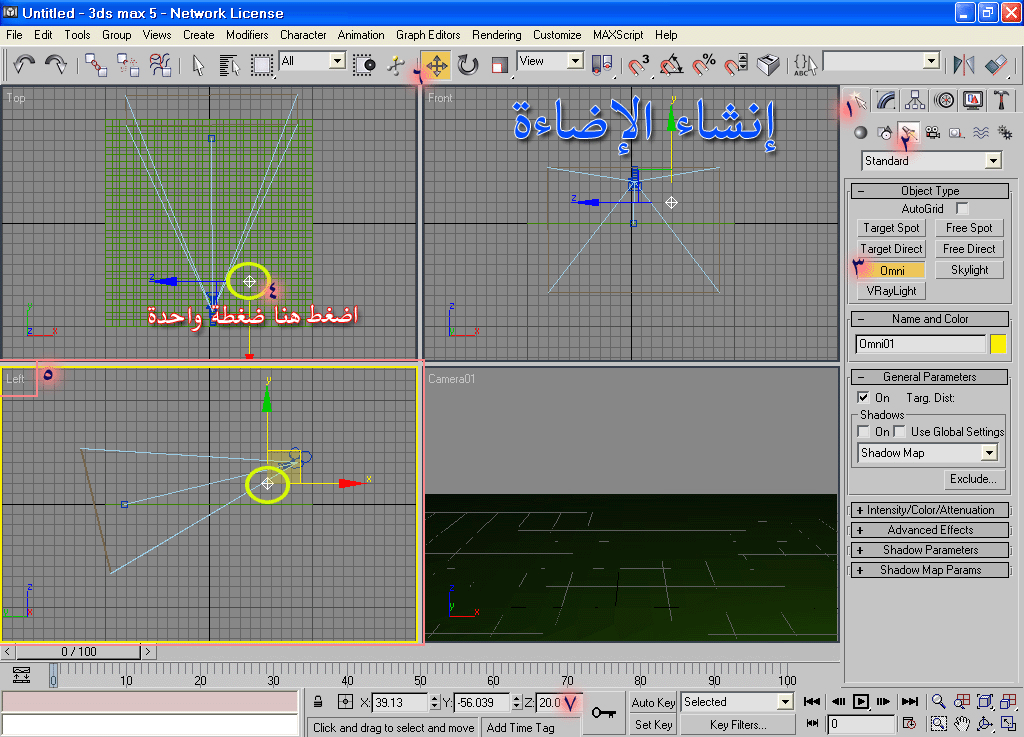Toggle the Set Key mode button
The width and height of the screenshot is (1024, 737).
pyautogui.click(x=653, y=725)
